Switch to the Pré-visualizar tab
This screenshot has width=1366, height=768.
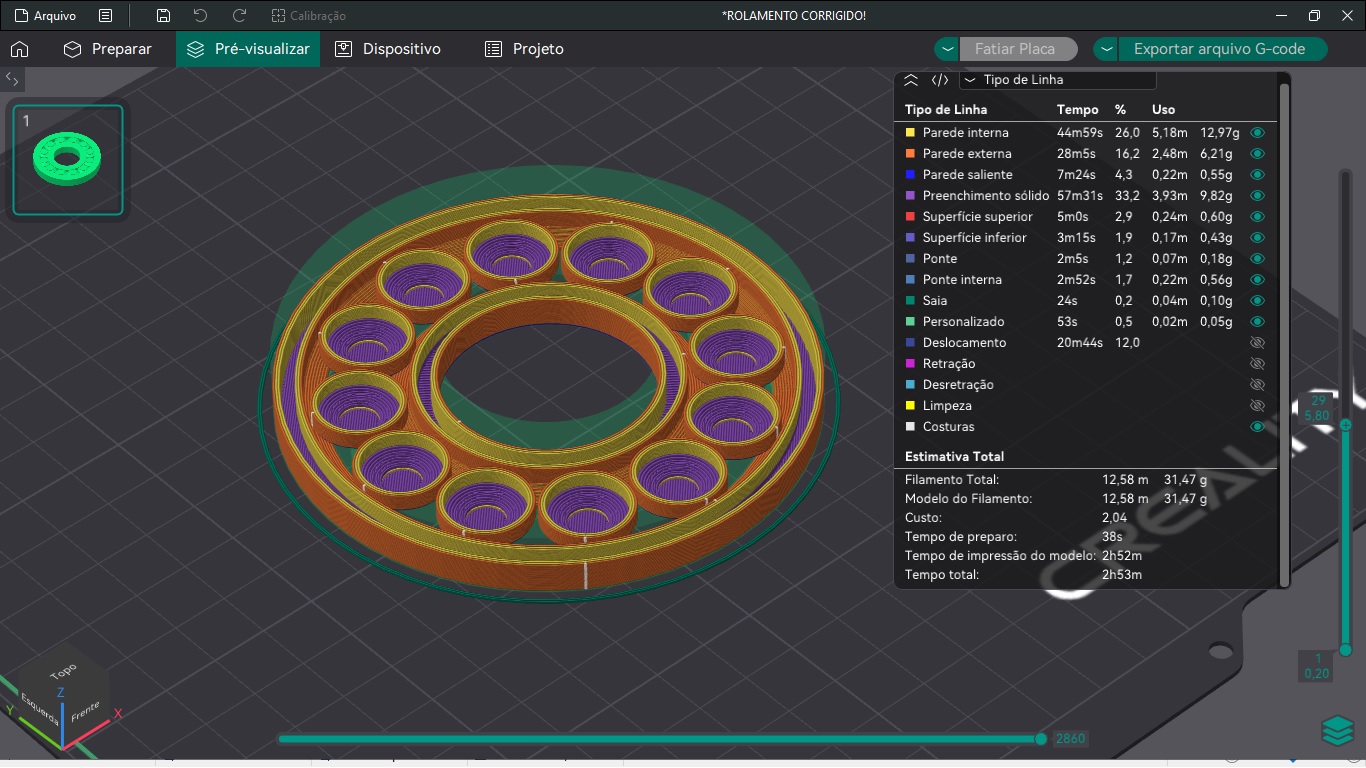coord(248,49)
